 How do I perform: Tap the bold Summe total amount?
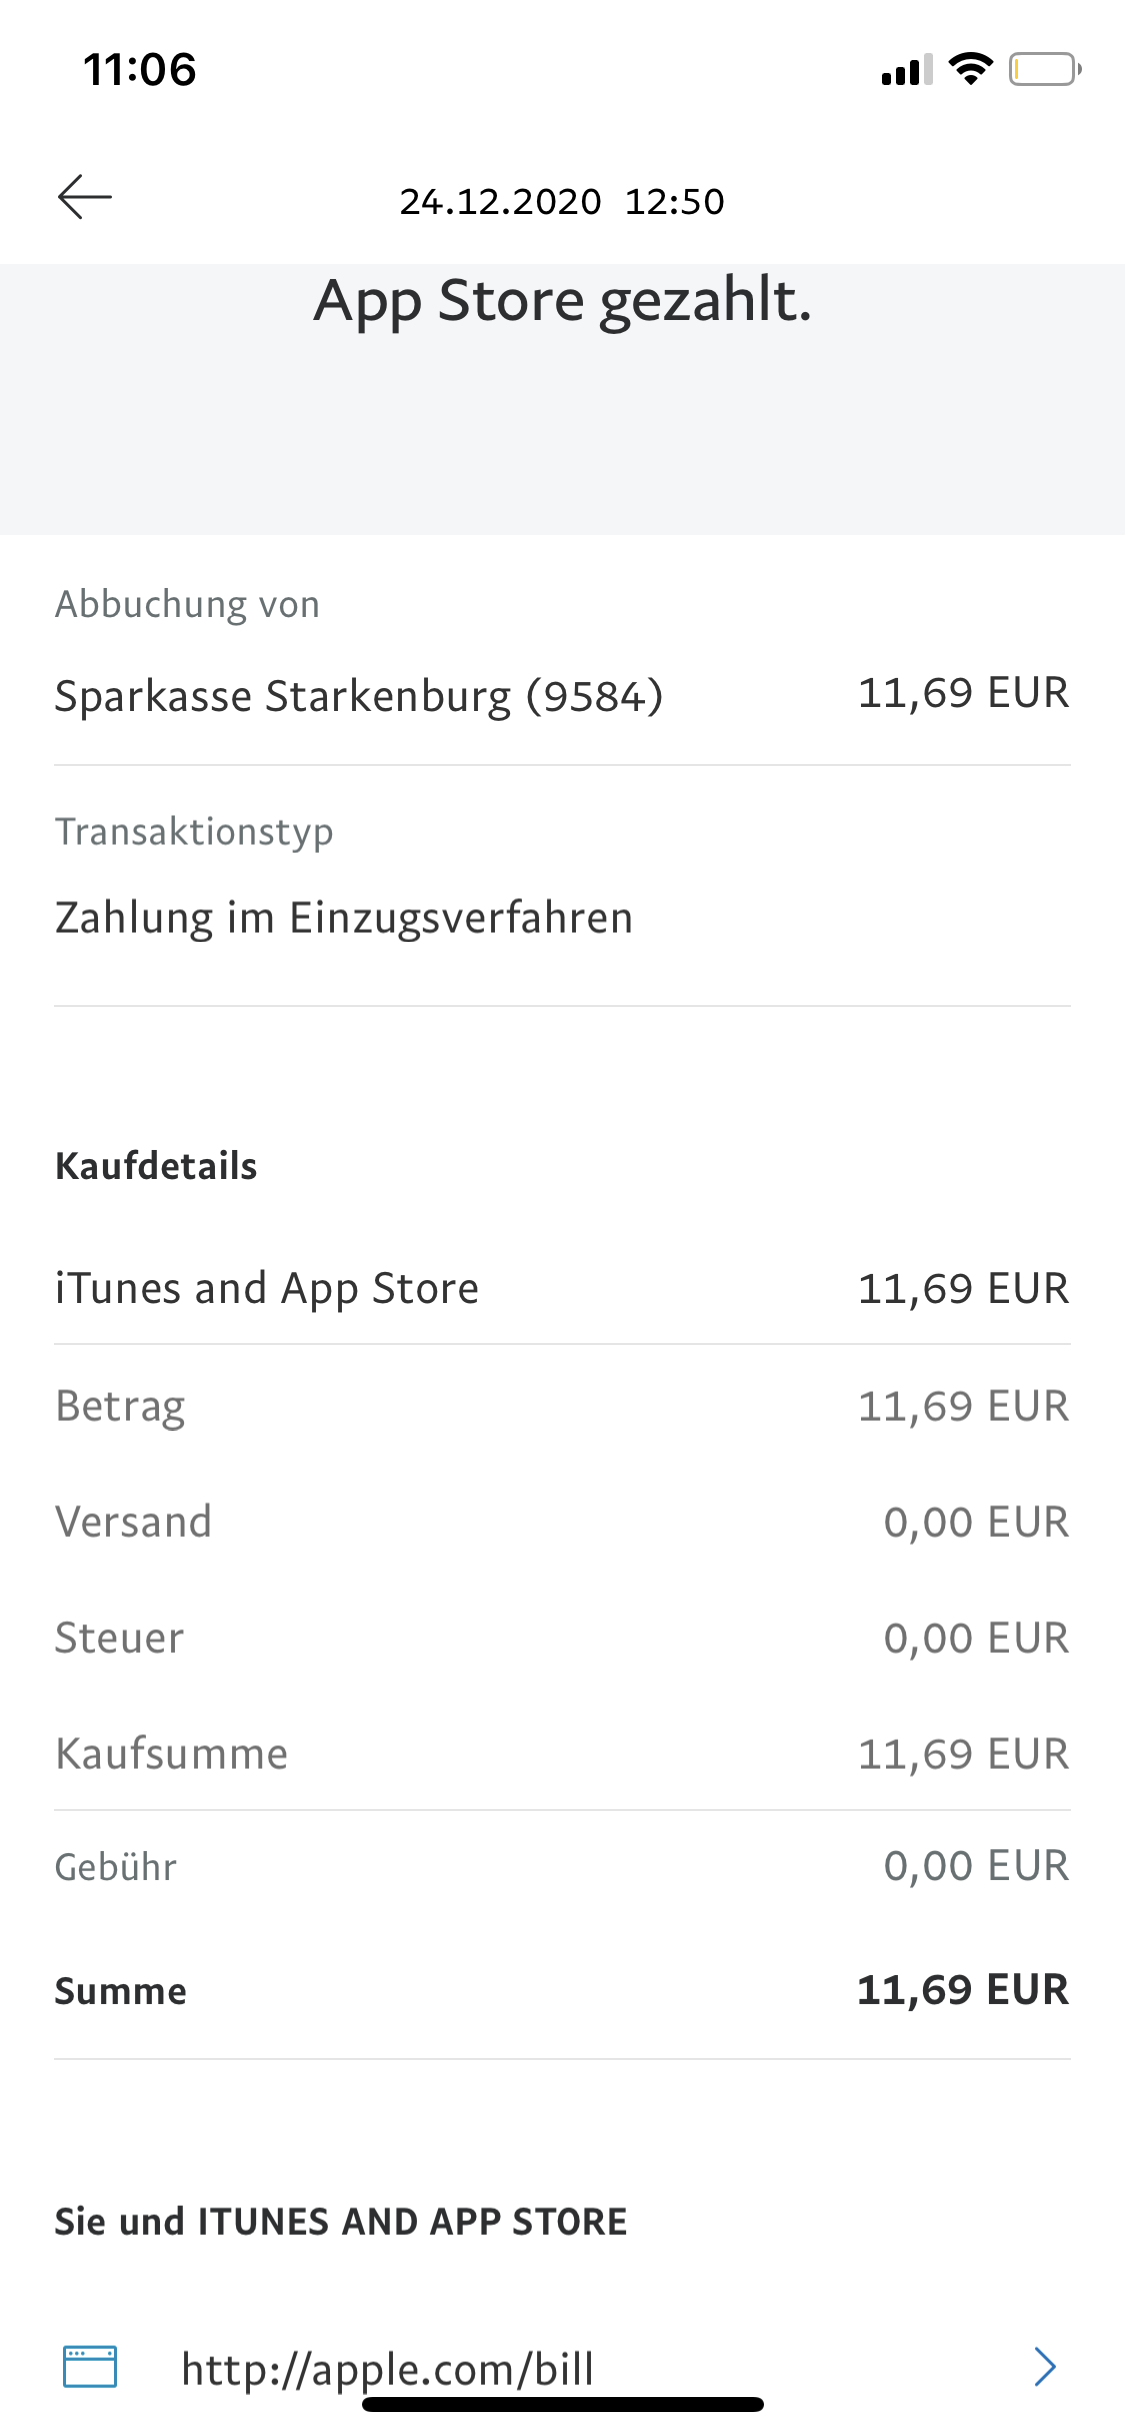962,1990
